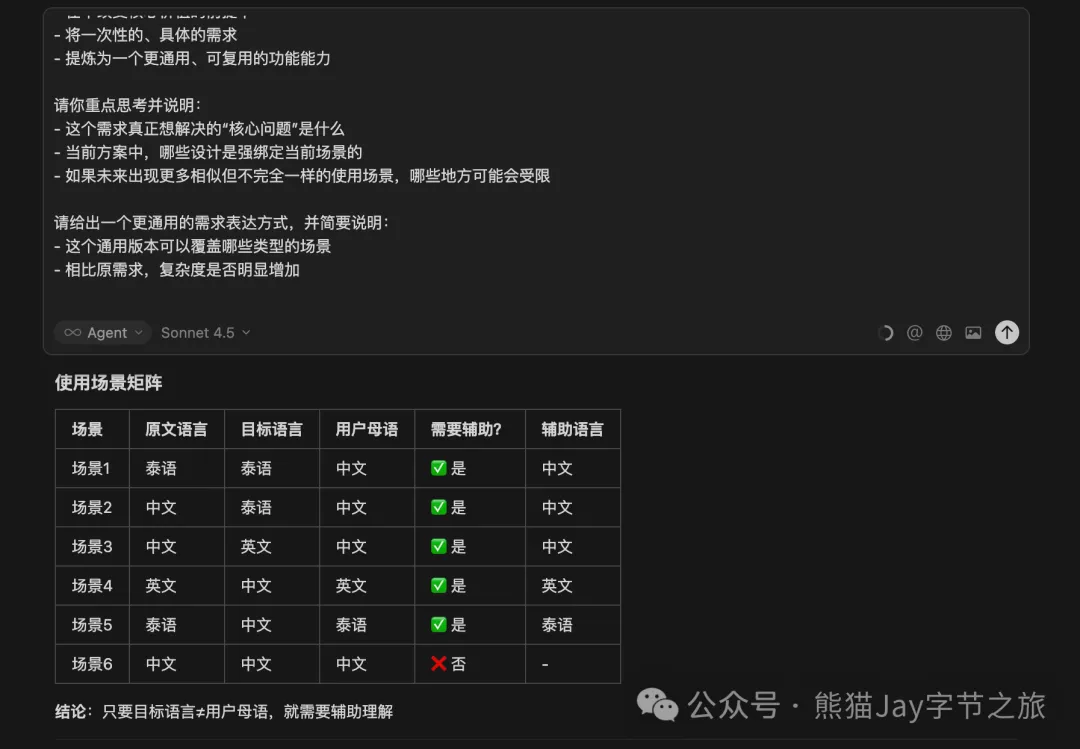Attach a picture using the image icon
Screen dimensions: 1080x749
coord(972,332)
